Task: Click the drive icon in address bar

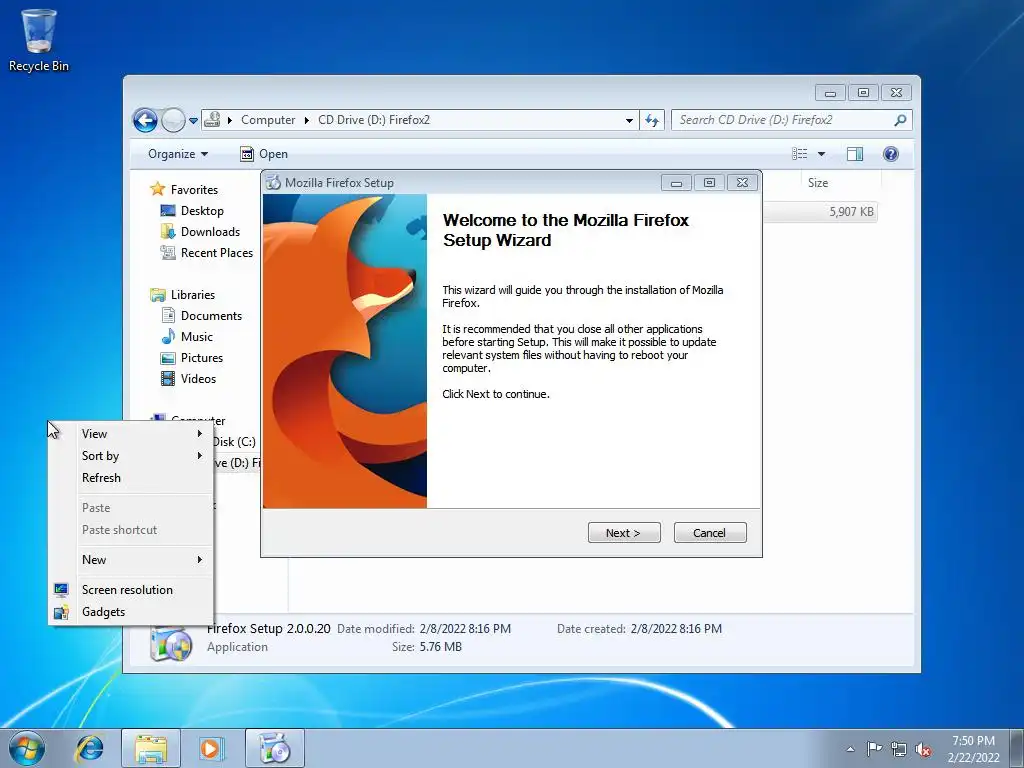Action: pos(212,120)
